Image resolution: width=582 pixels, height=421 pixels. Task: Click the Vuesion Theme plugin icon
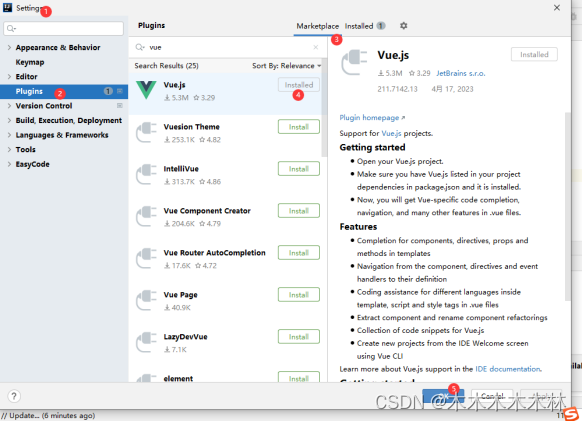[x=146, y=132]
